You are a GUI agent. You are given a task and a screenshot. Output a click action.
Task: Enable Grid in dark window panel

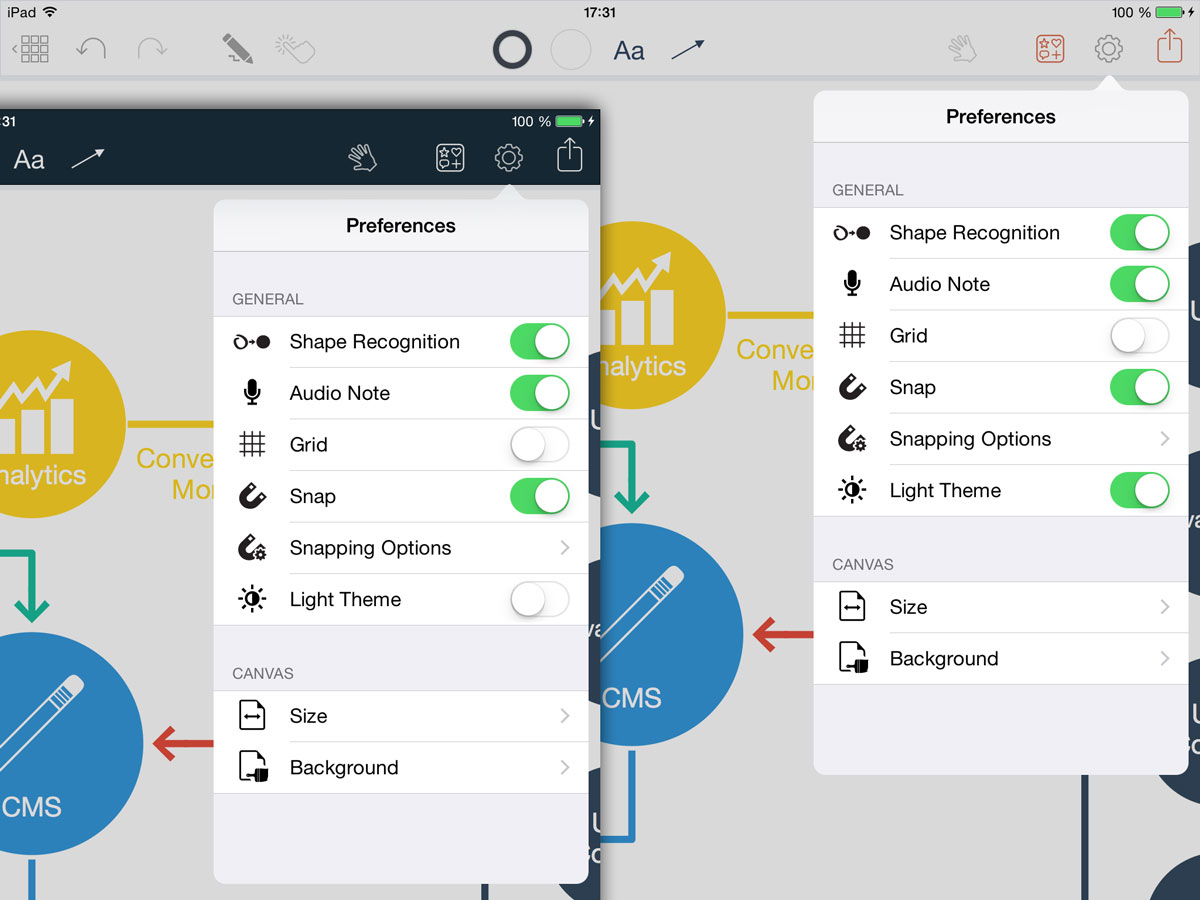(x=539, y=445)
